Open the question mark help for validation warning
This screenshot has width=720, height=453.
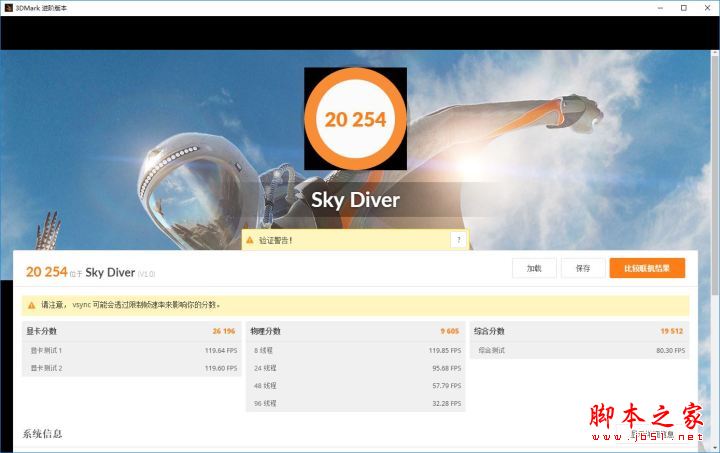458,240
